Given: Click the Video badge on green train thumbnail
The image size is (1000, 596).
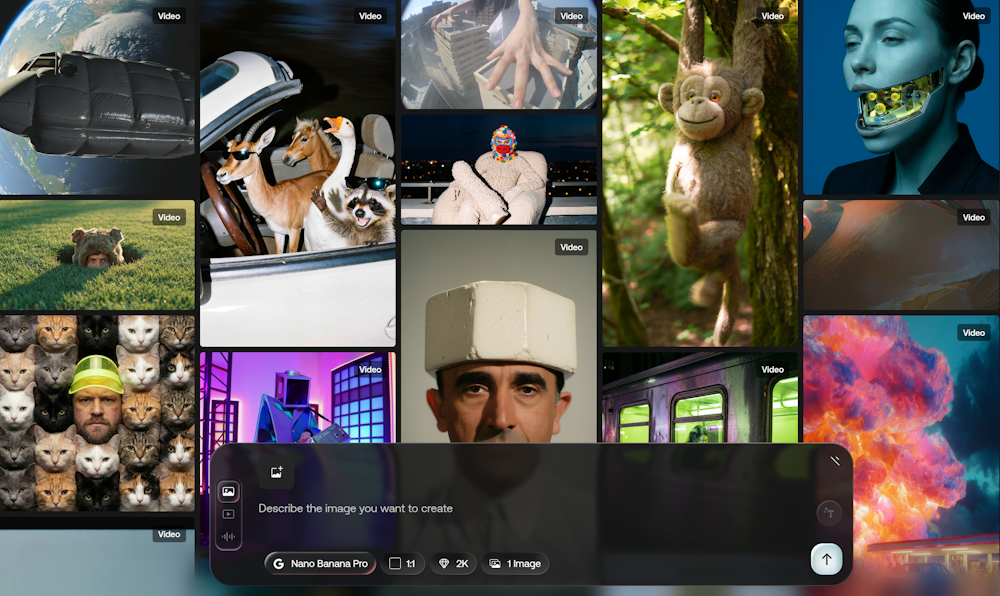Looking at the screenshot, I should point(773,369).
